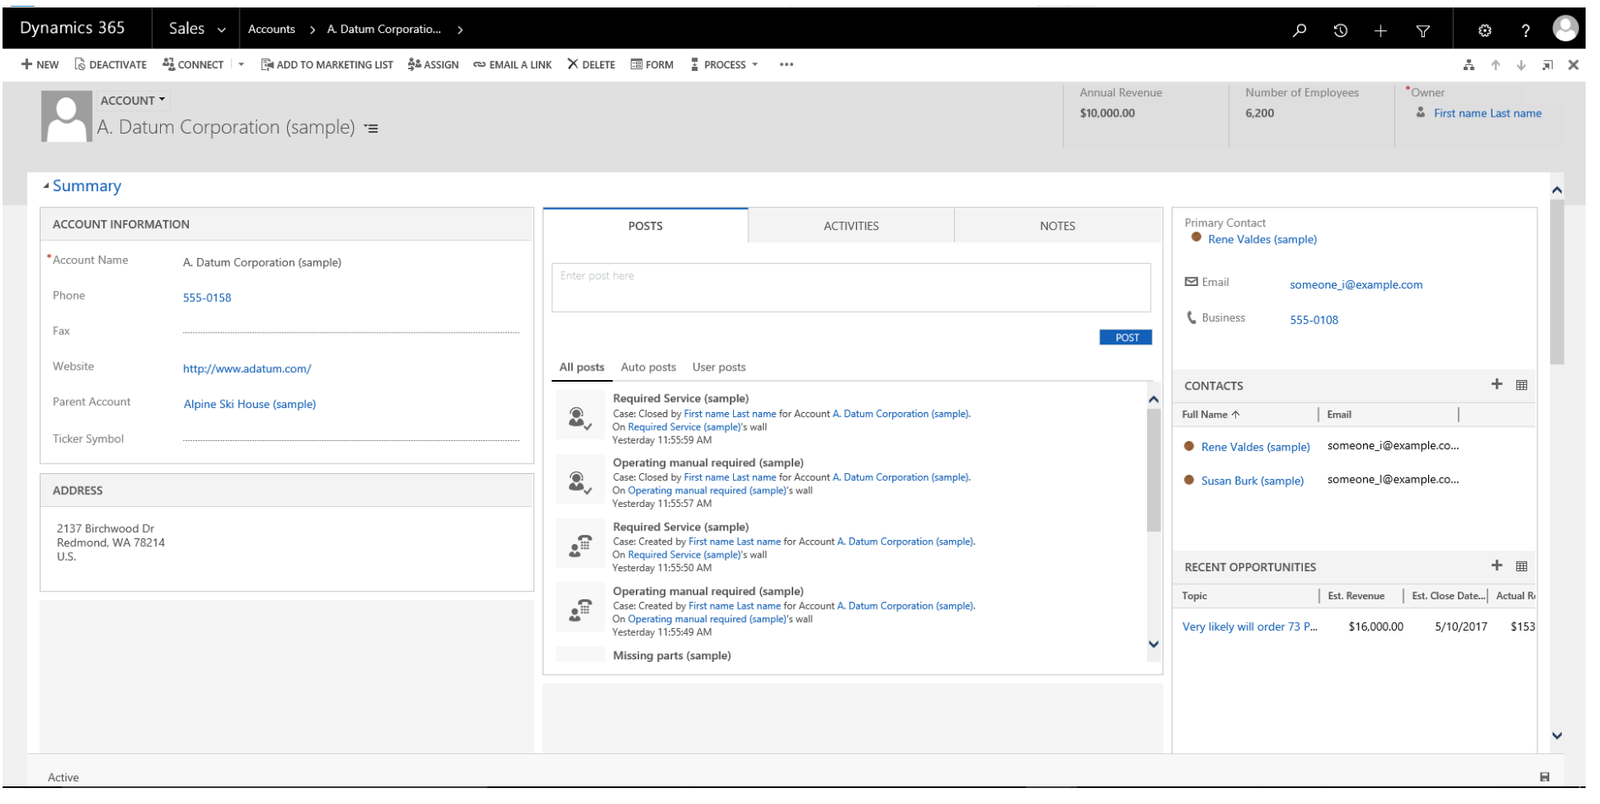Open primary contact Rene Valdes (sample)
This screenshot has height=804, width=1600.
tap(1262, 240)
